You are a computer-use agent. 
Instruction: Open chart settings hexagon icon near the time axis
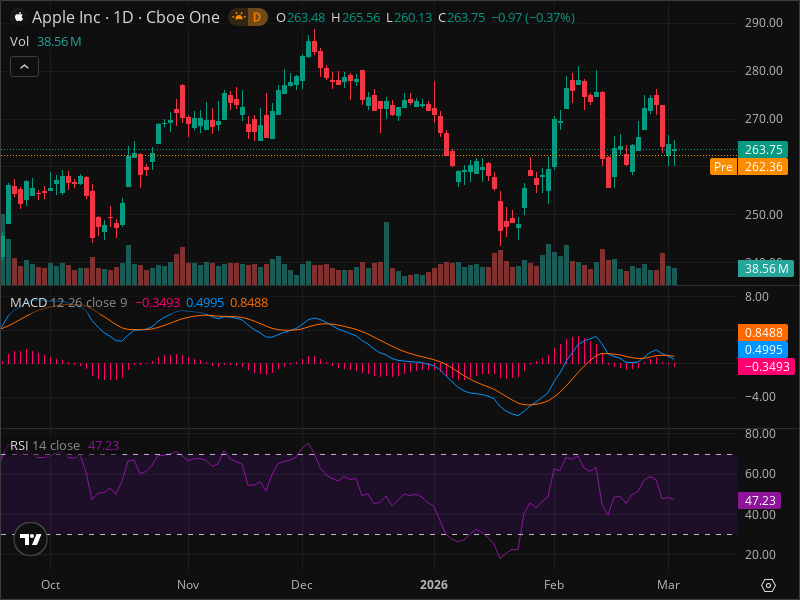[768, 585]
